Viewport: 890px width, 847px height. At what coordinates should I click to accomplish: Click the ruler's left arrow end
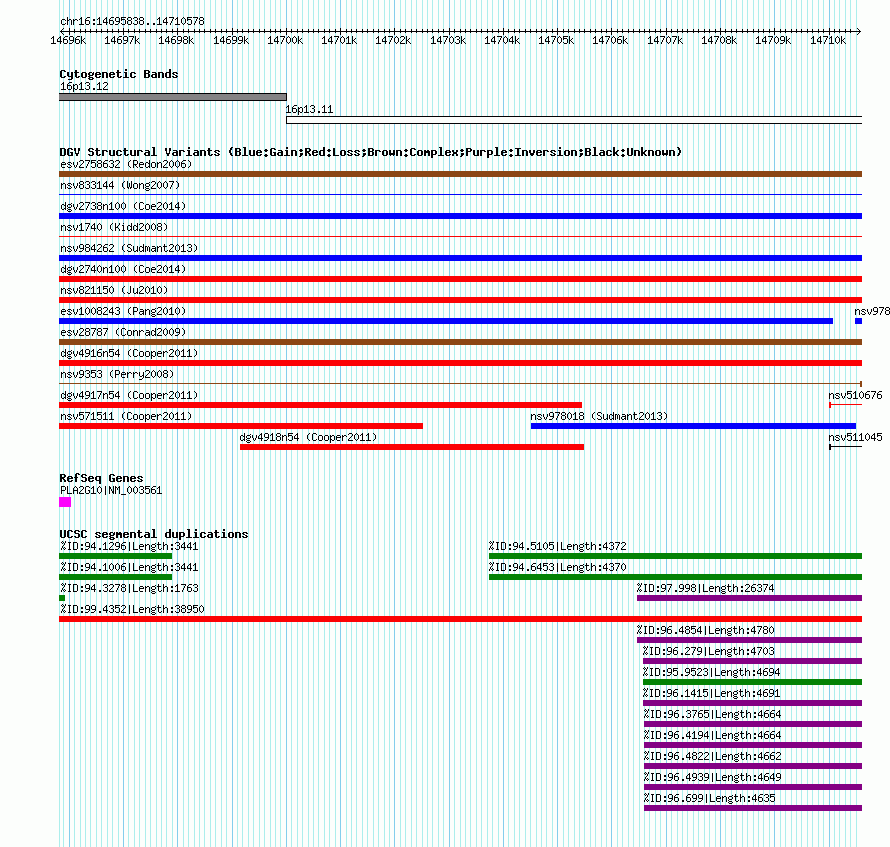point(62,31)
